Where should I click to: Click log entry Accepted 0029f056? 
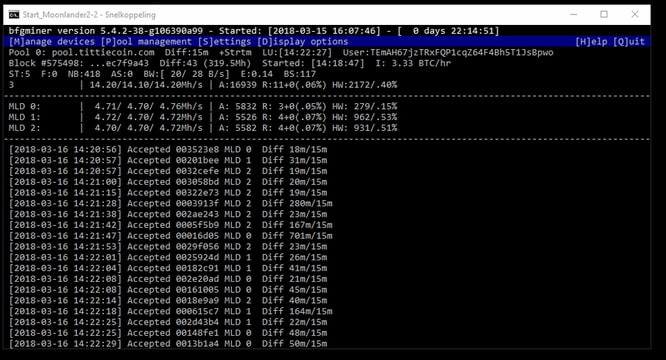(173, 247)
